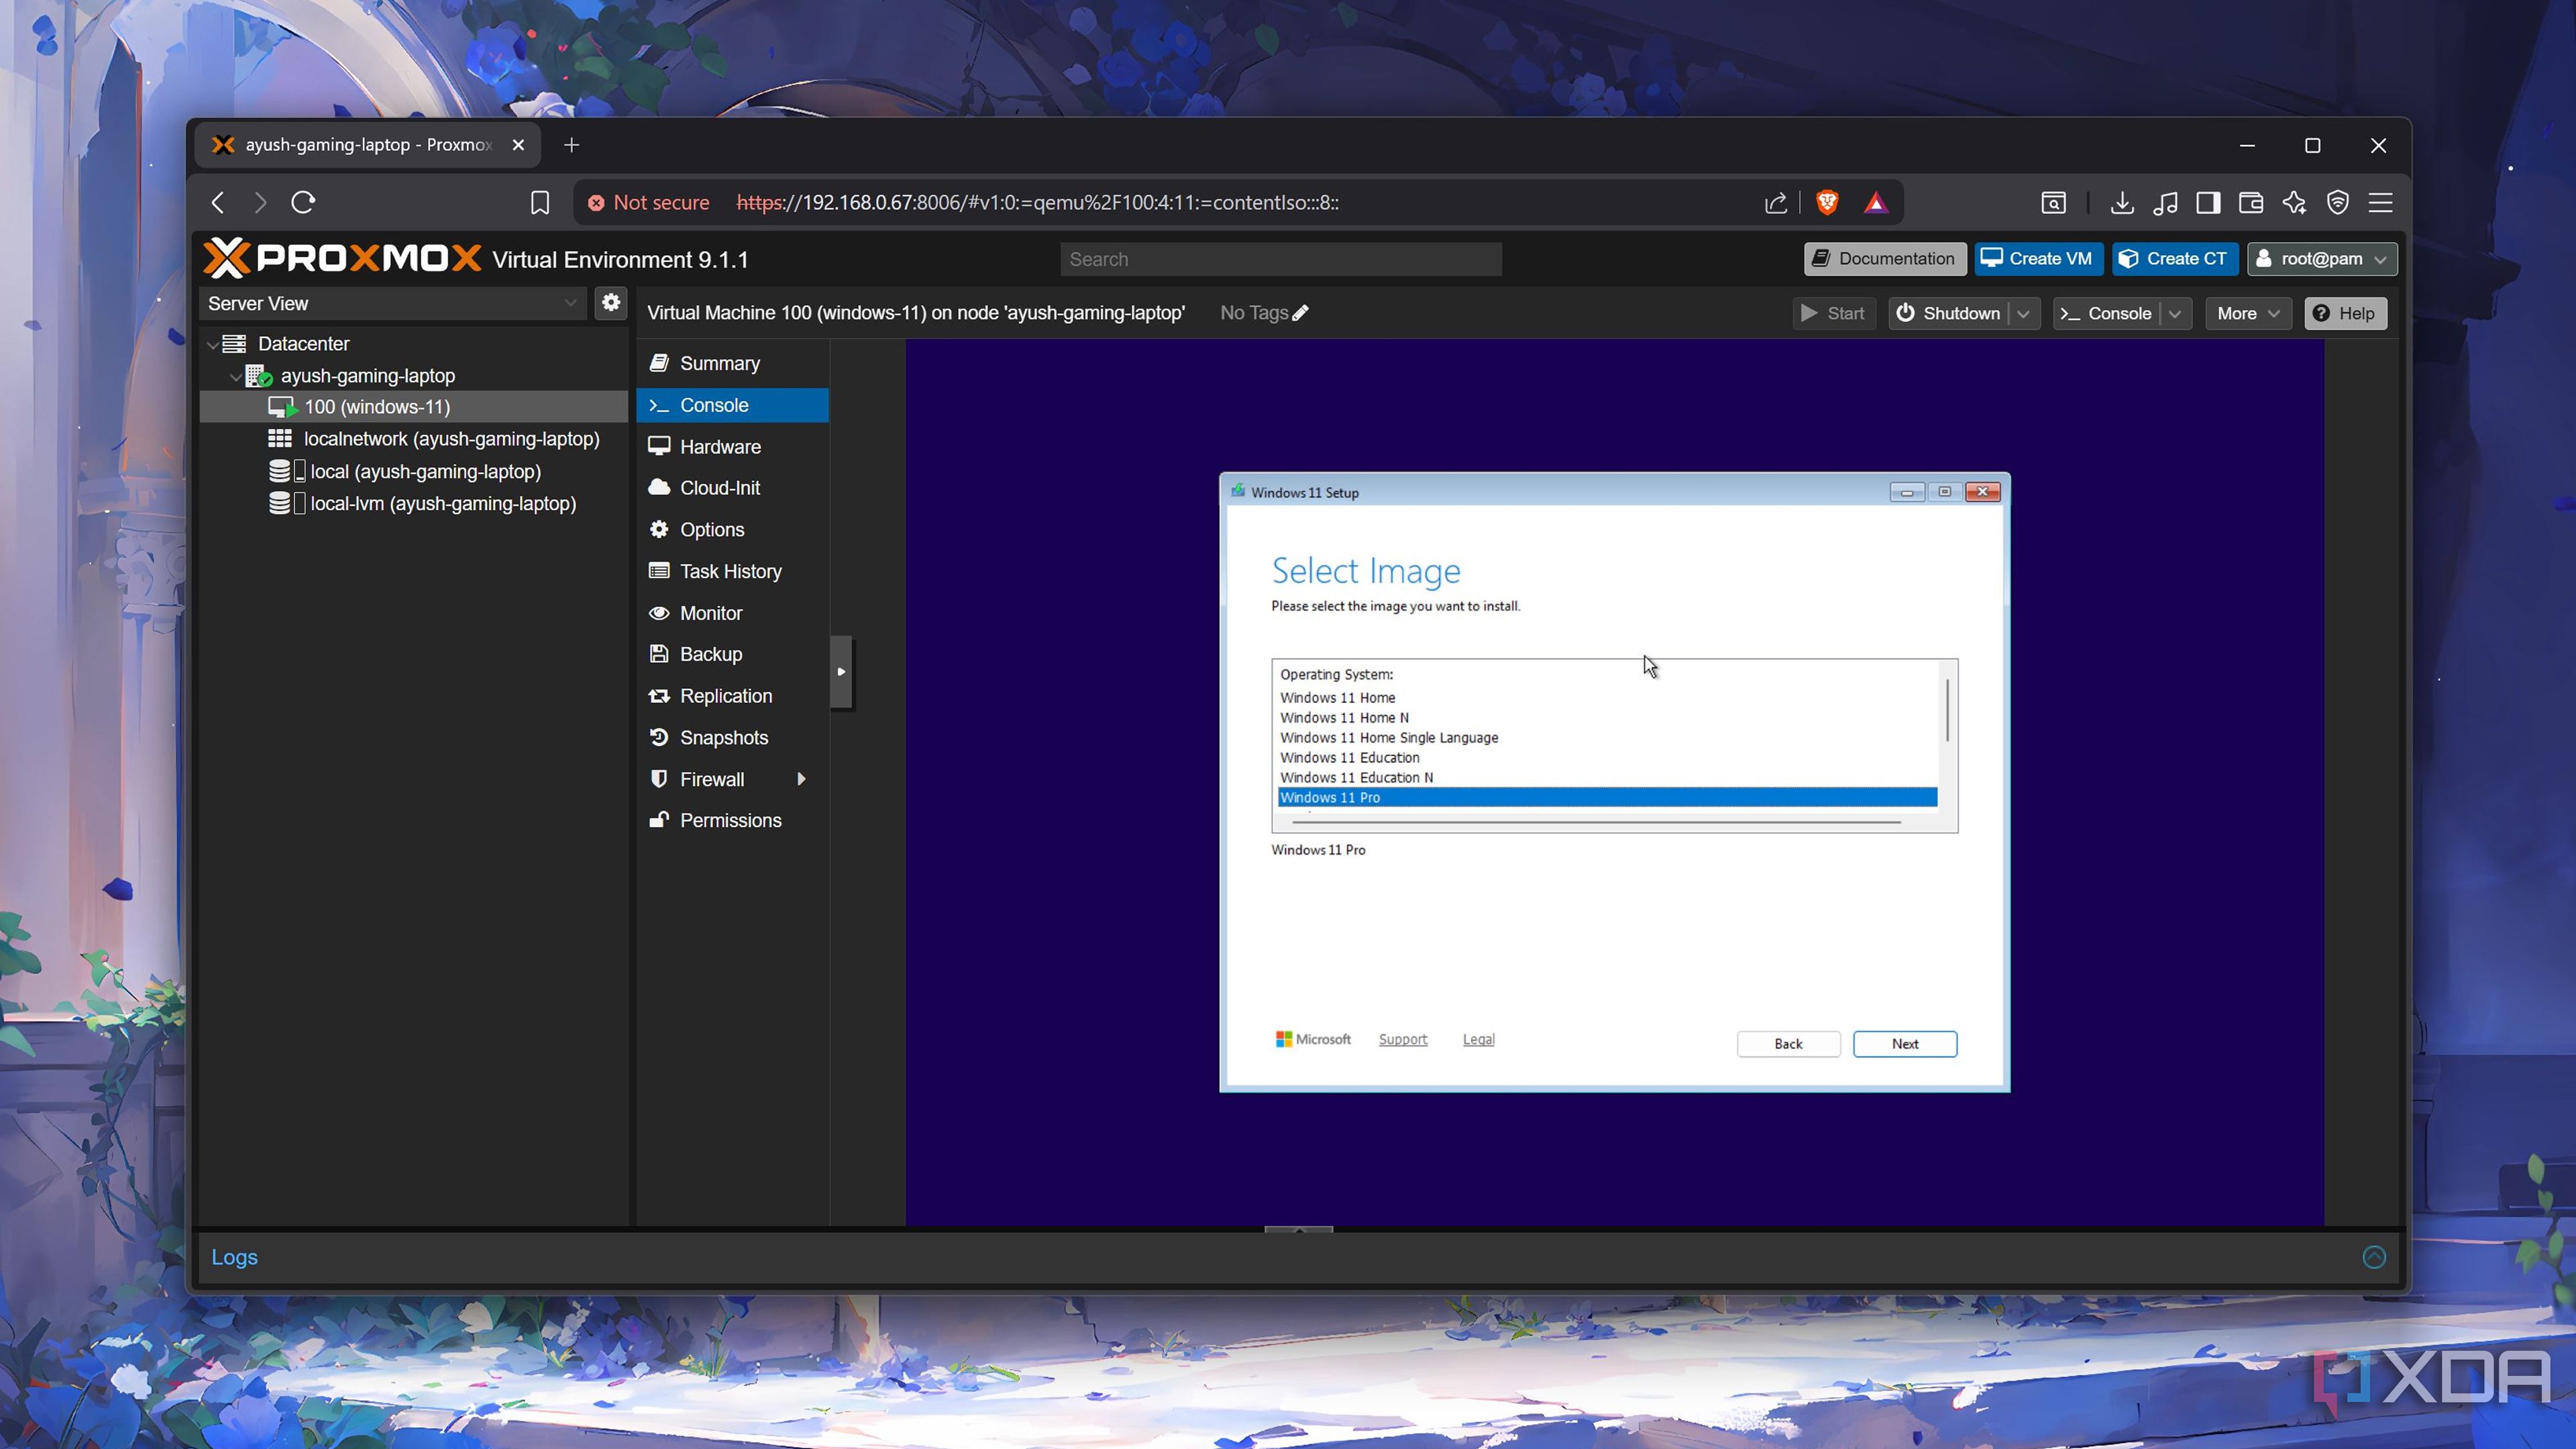This screenshot has width=2576, height=1449.
Task: Expand the Logs panel circle arrow
Action: coord(2374,1257)
